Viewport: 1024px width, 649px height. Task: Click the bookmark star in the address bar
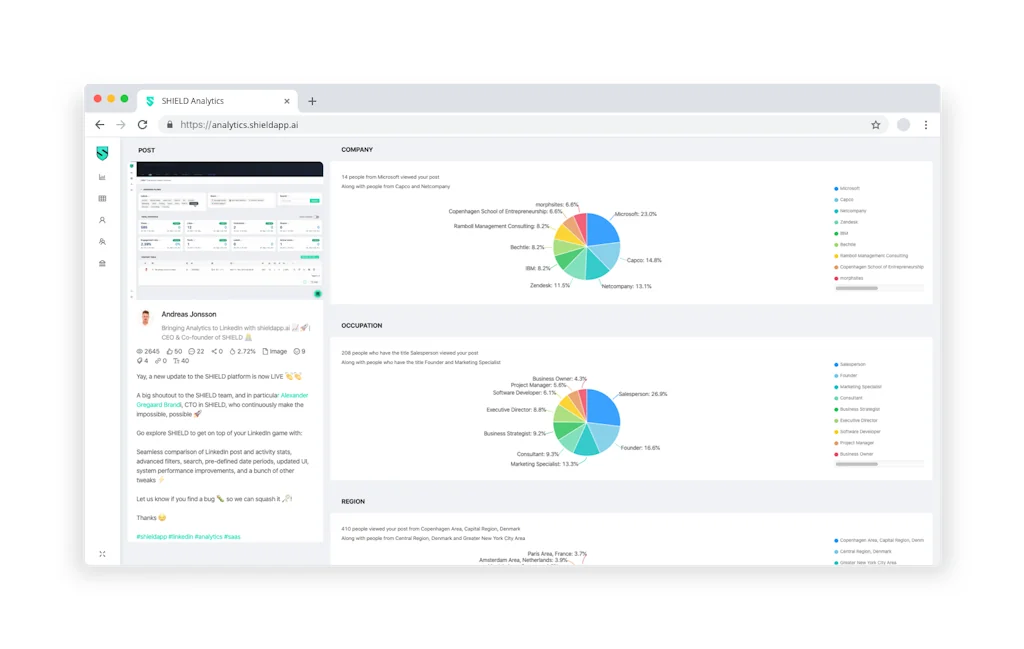tap(875, 124)
